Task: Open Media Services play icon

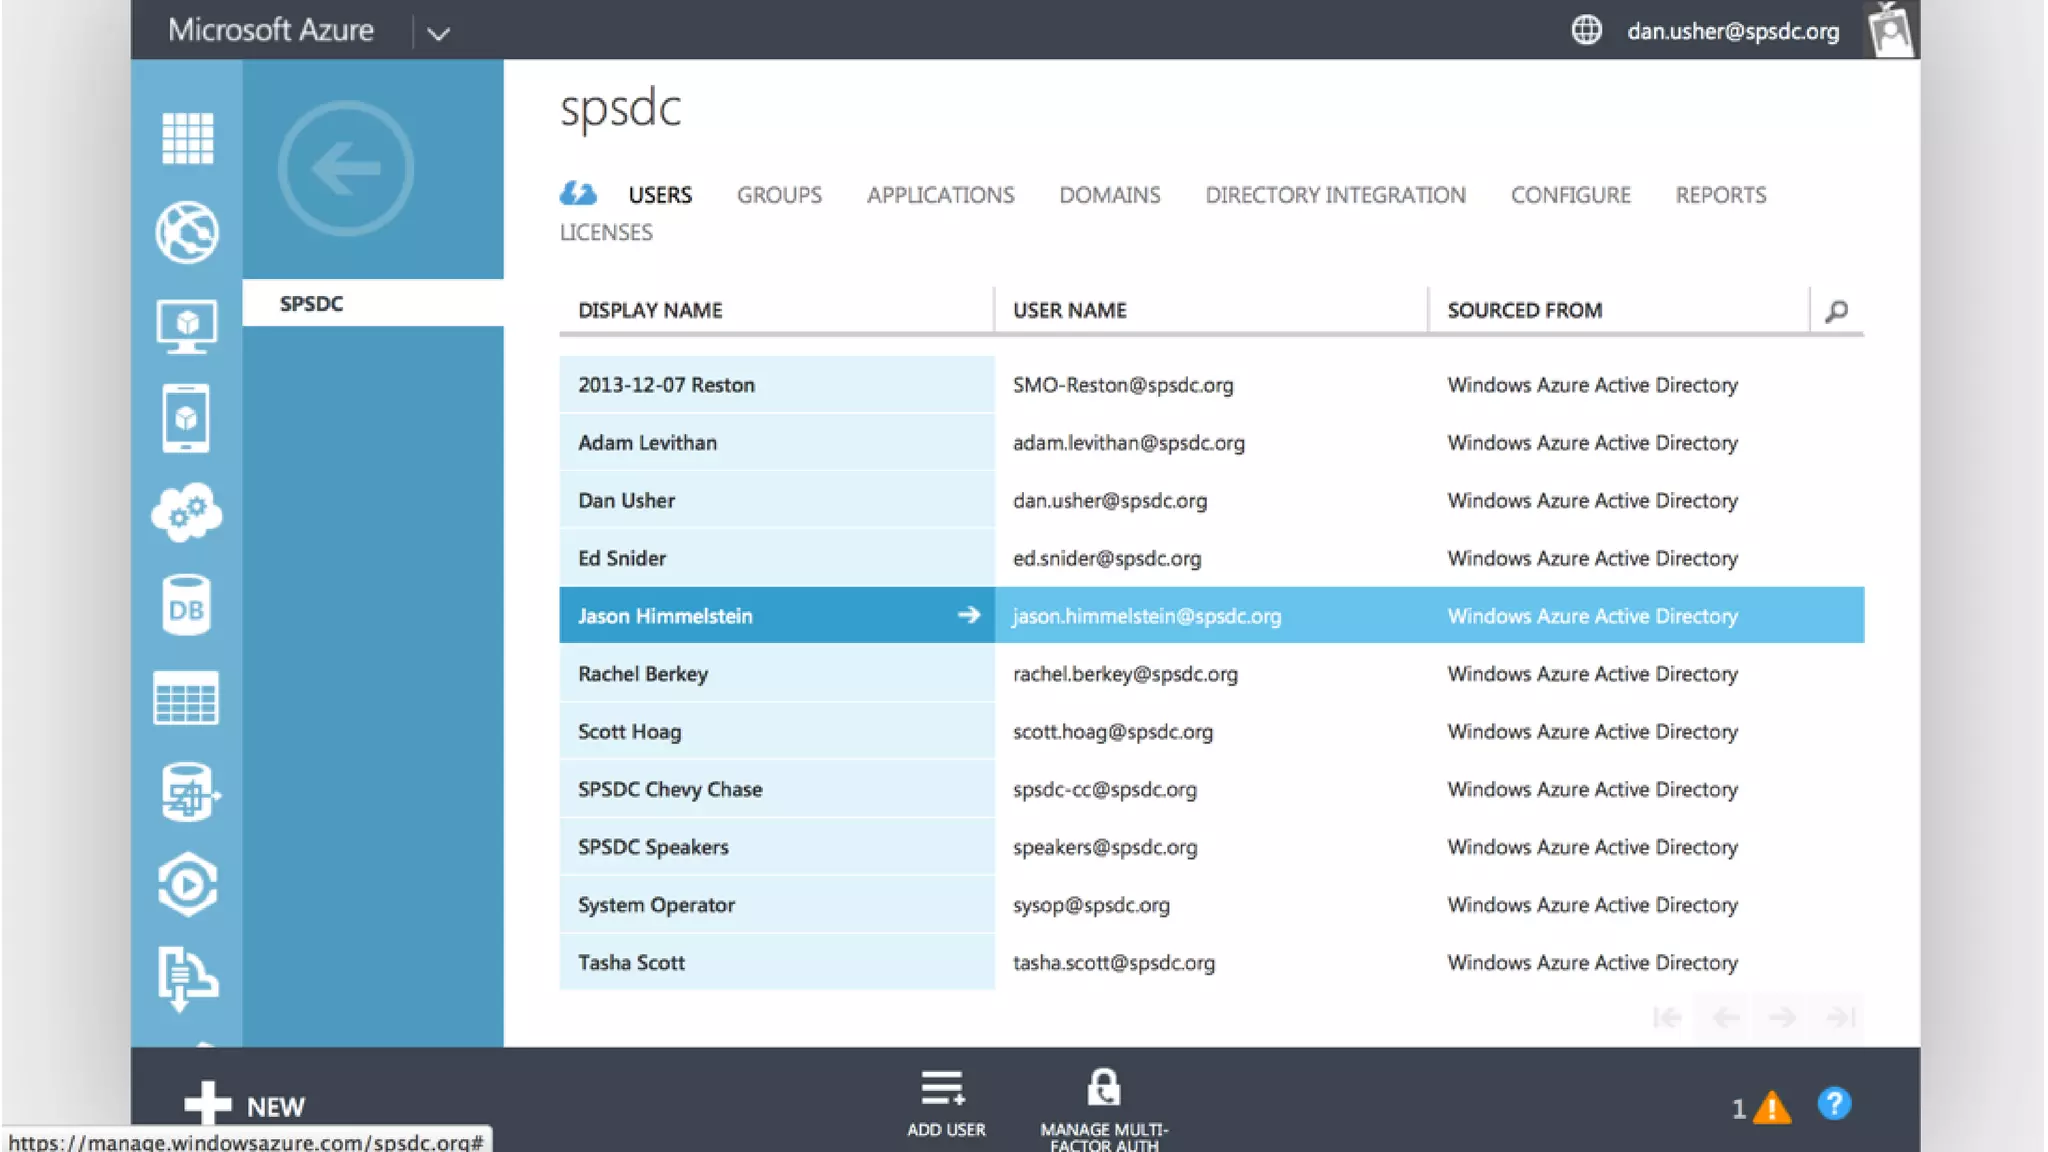Action: (x=187, y=885)
